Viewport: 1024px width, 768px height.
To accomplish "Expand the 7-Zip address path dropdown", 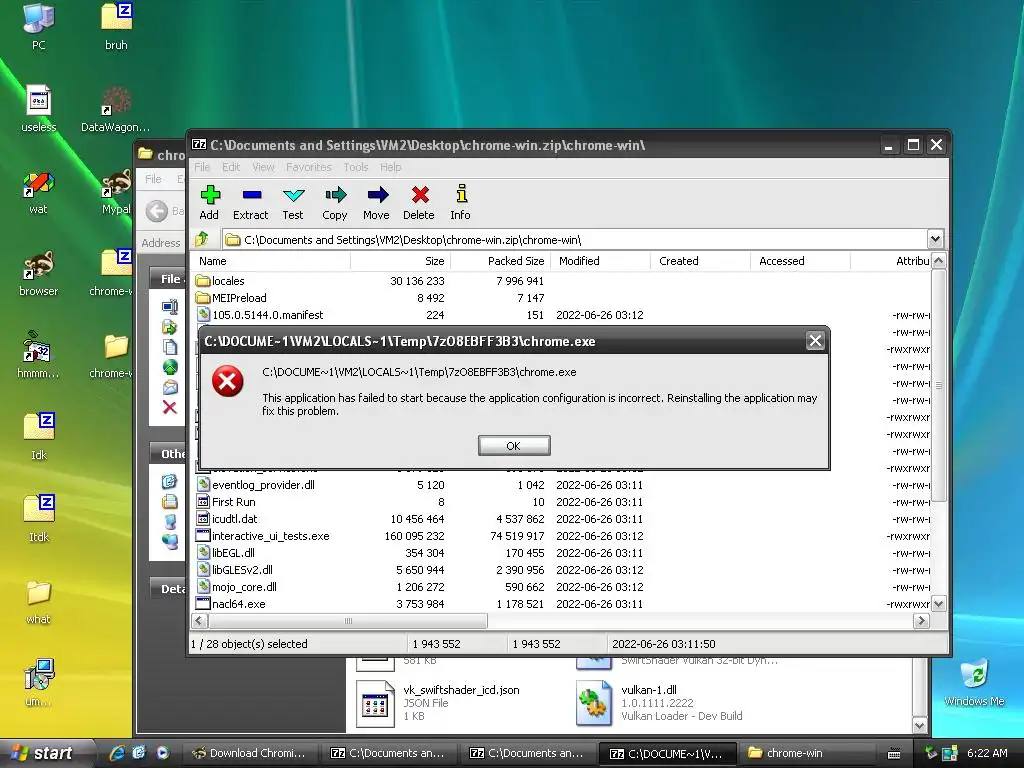I will point(935,239).
